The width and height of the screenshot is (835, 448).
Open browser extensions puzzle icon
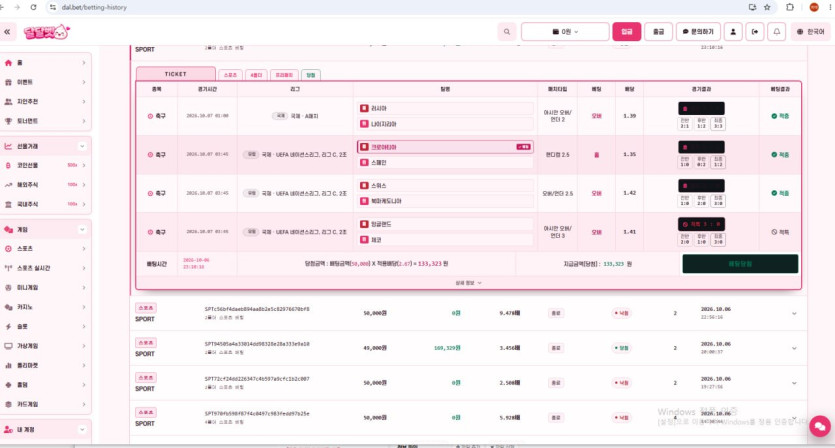click(790, 7)
